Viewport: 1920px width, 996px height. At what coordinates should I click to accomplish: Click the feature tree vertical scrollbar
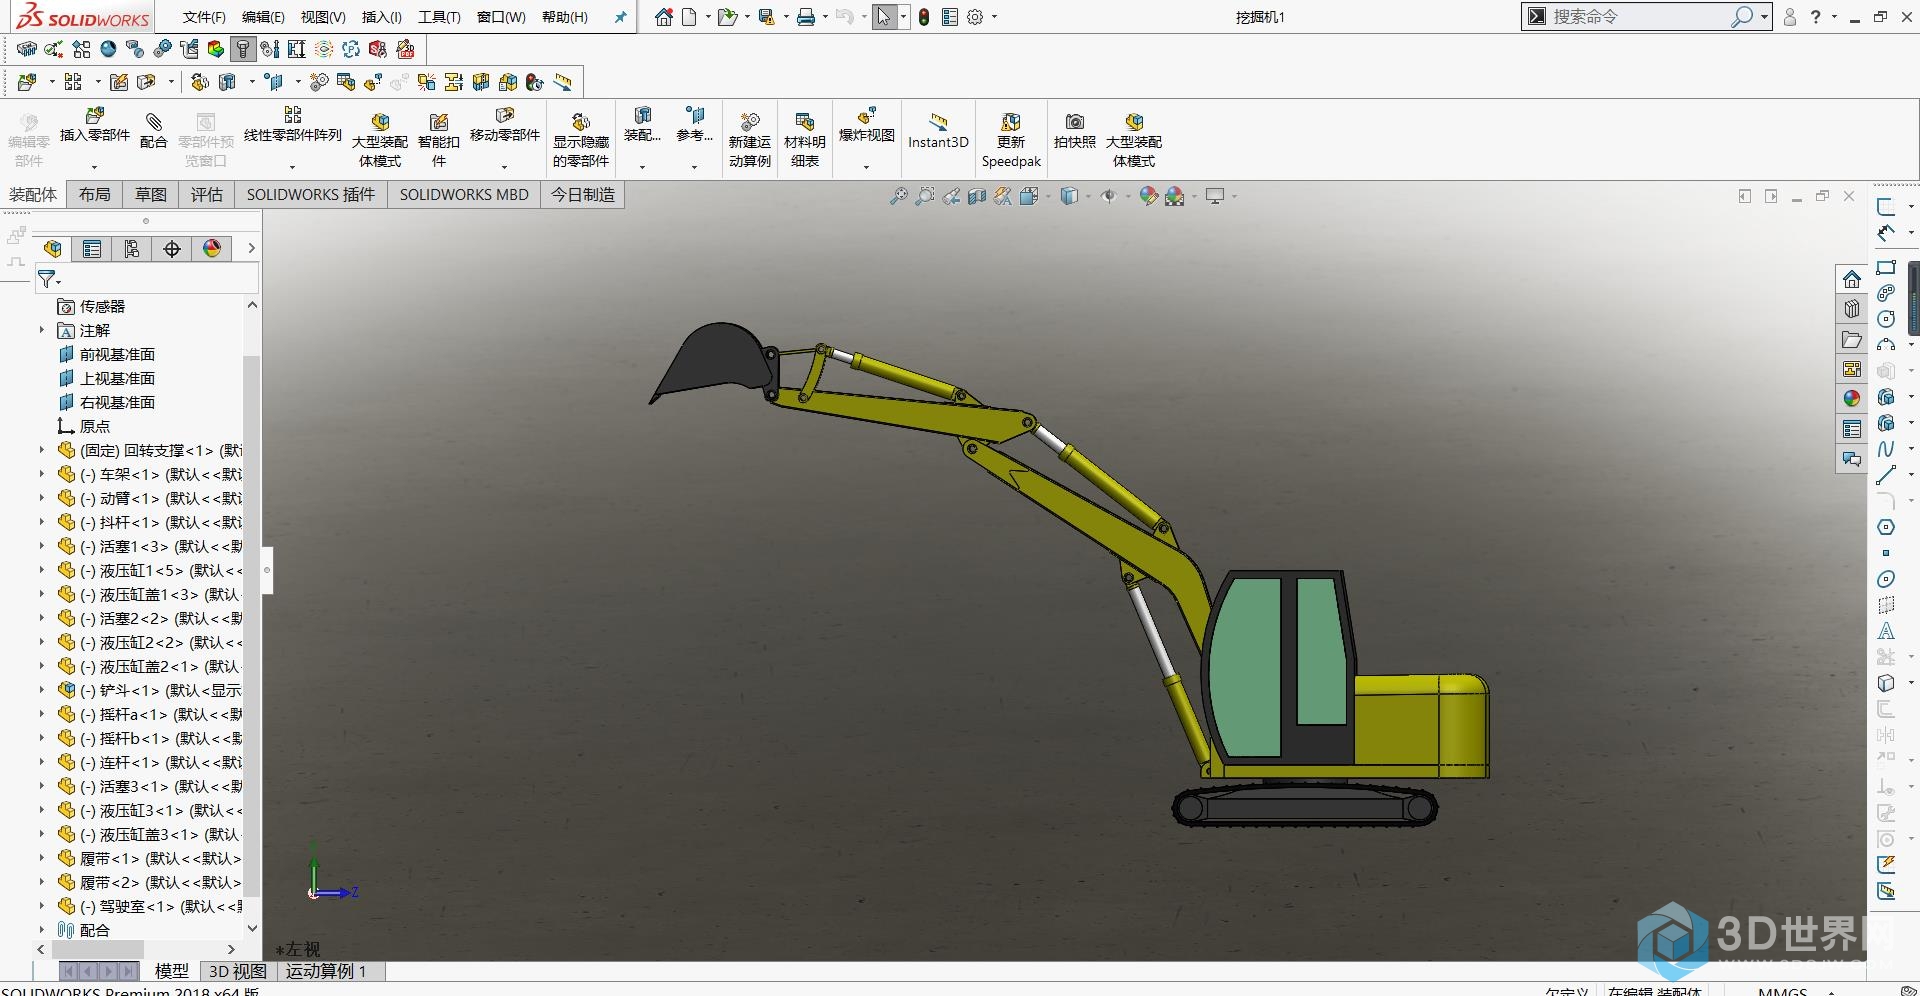click(252, 626)
